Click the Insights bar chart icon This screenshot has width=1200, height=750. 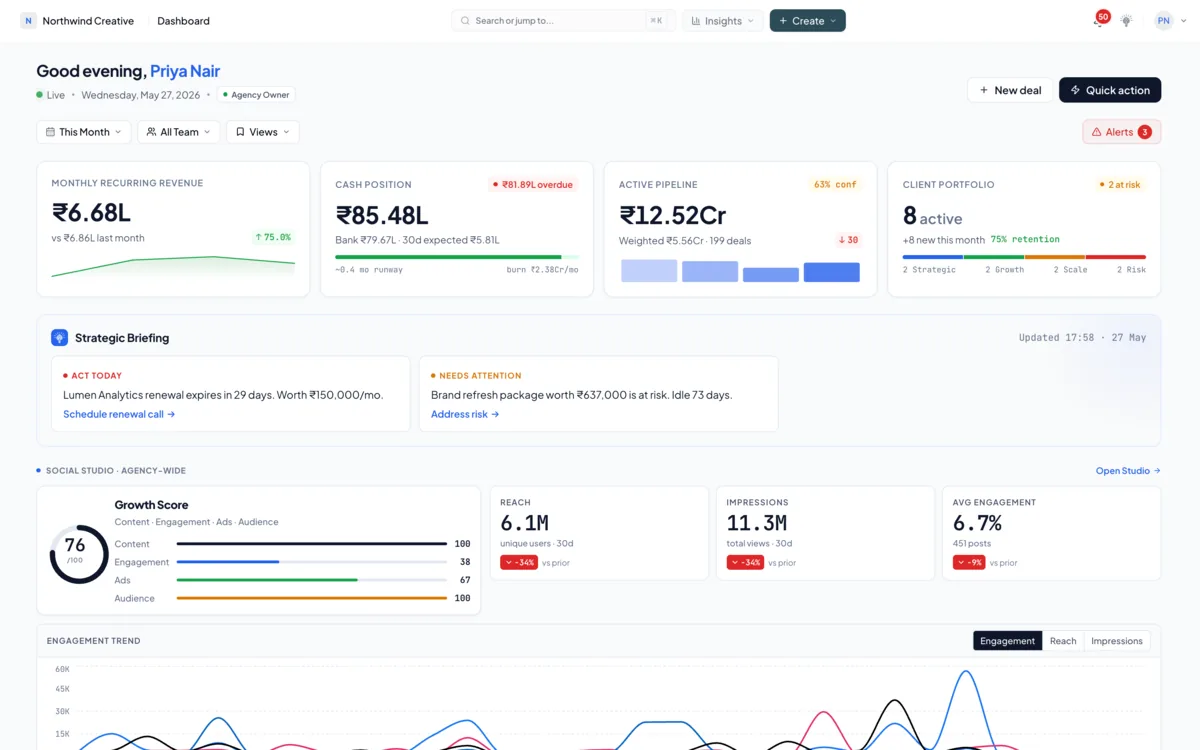click(696, 21)
